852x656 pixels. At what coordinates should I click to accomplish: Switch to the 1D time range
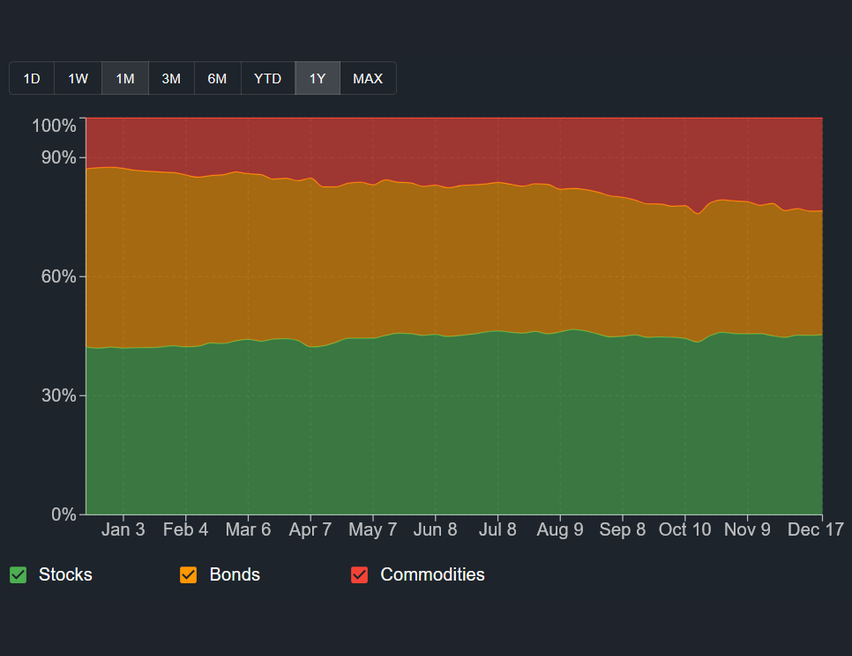click(31, 78)
